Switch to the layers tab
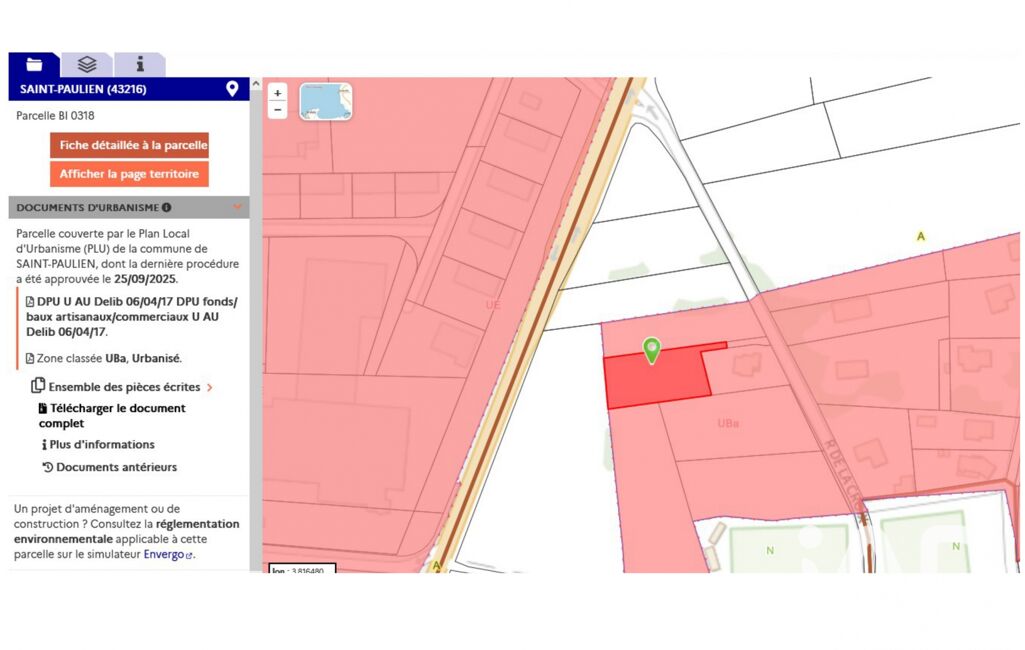 [87, 64]
